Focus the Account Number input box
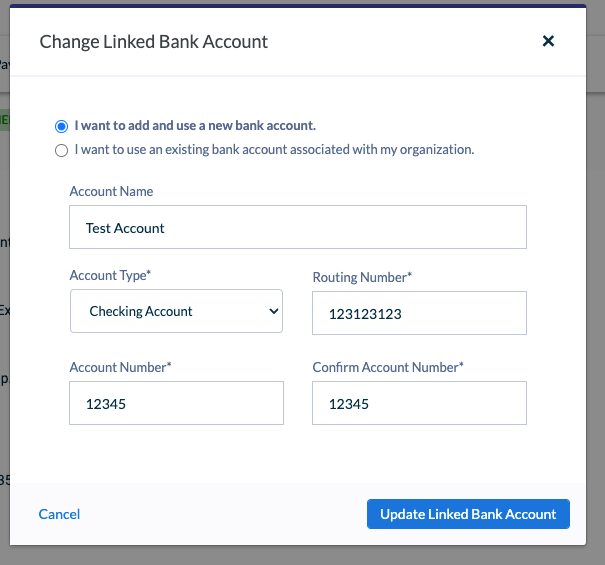Viewport: 605px width, 565px height. pos(176,403)
